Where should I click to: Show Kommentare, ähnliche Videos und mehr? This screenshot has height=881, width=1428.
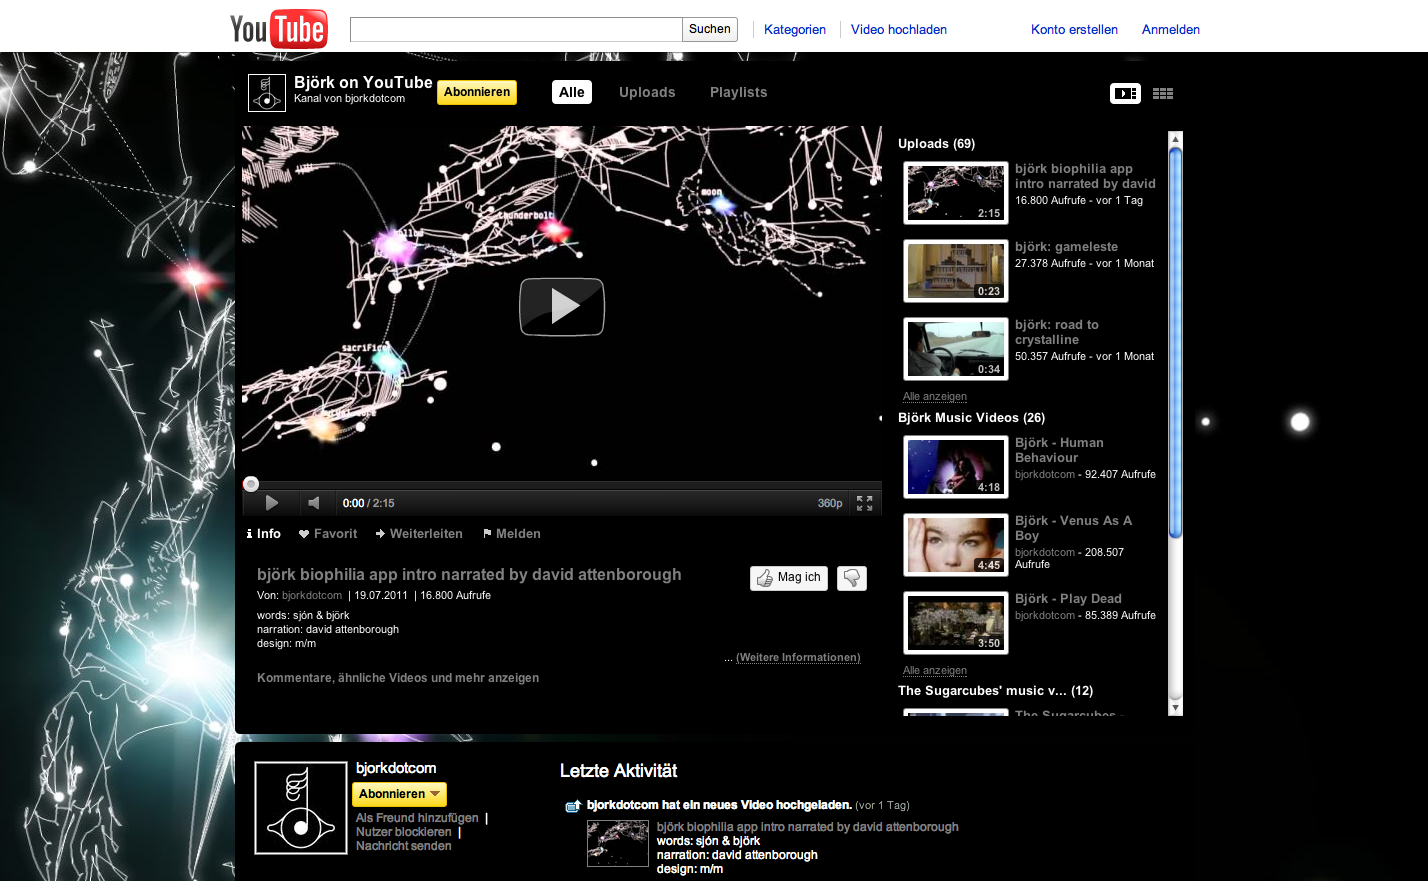(x=398, y=678)
